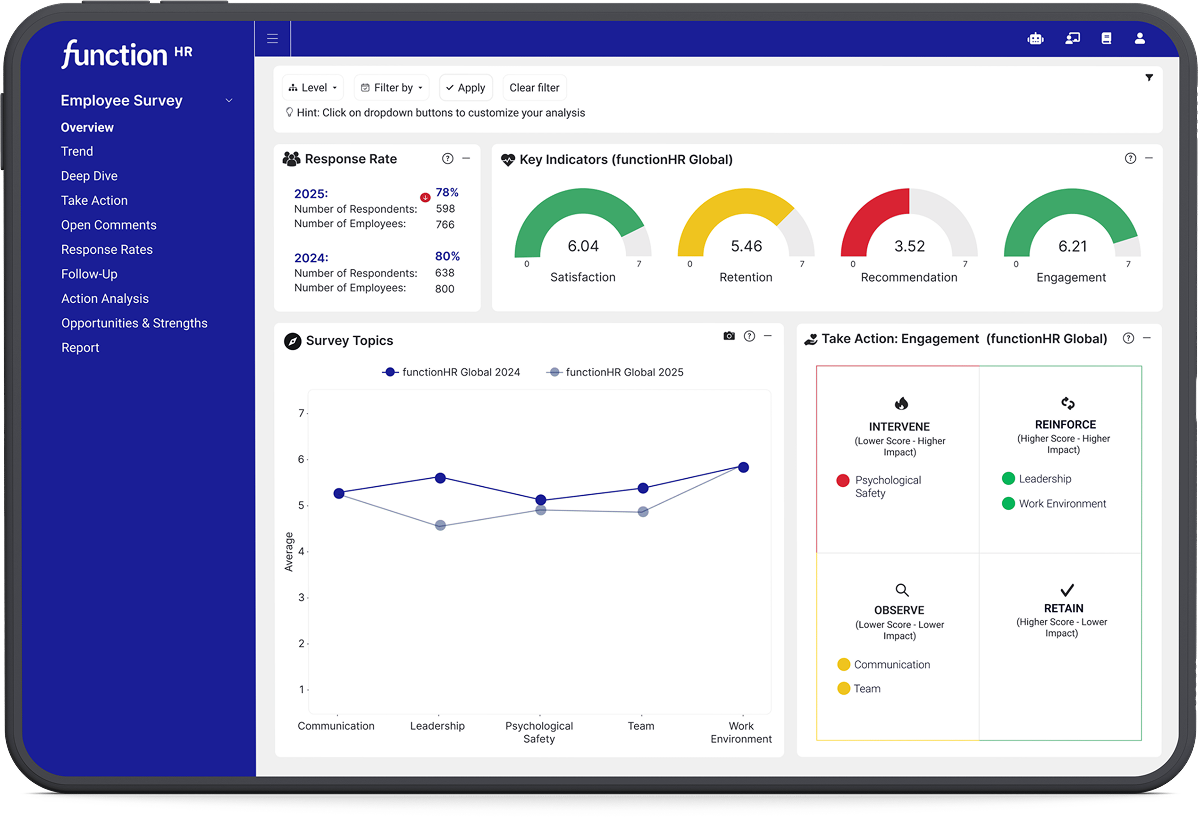Open the Employee Survey menu heading
The image size is (1199, 818).
tap(122, 100)
